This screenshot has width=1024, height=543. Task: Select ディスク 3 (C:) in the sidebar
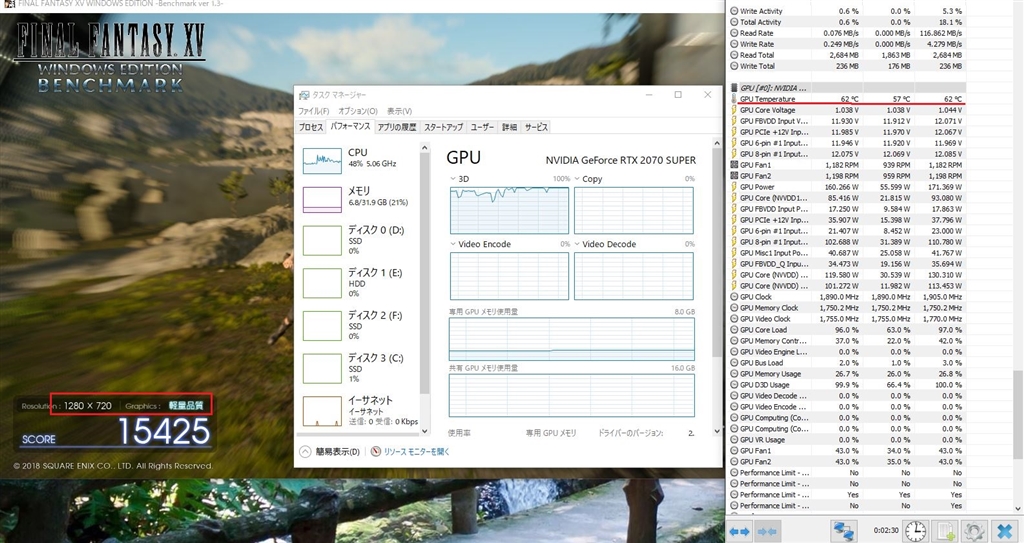click(358, 368)
